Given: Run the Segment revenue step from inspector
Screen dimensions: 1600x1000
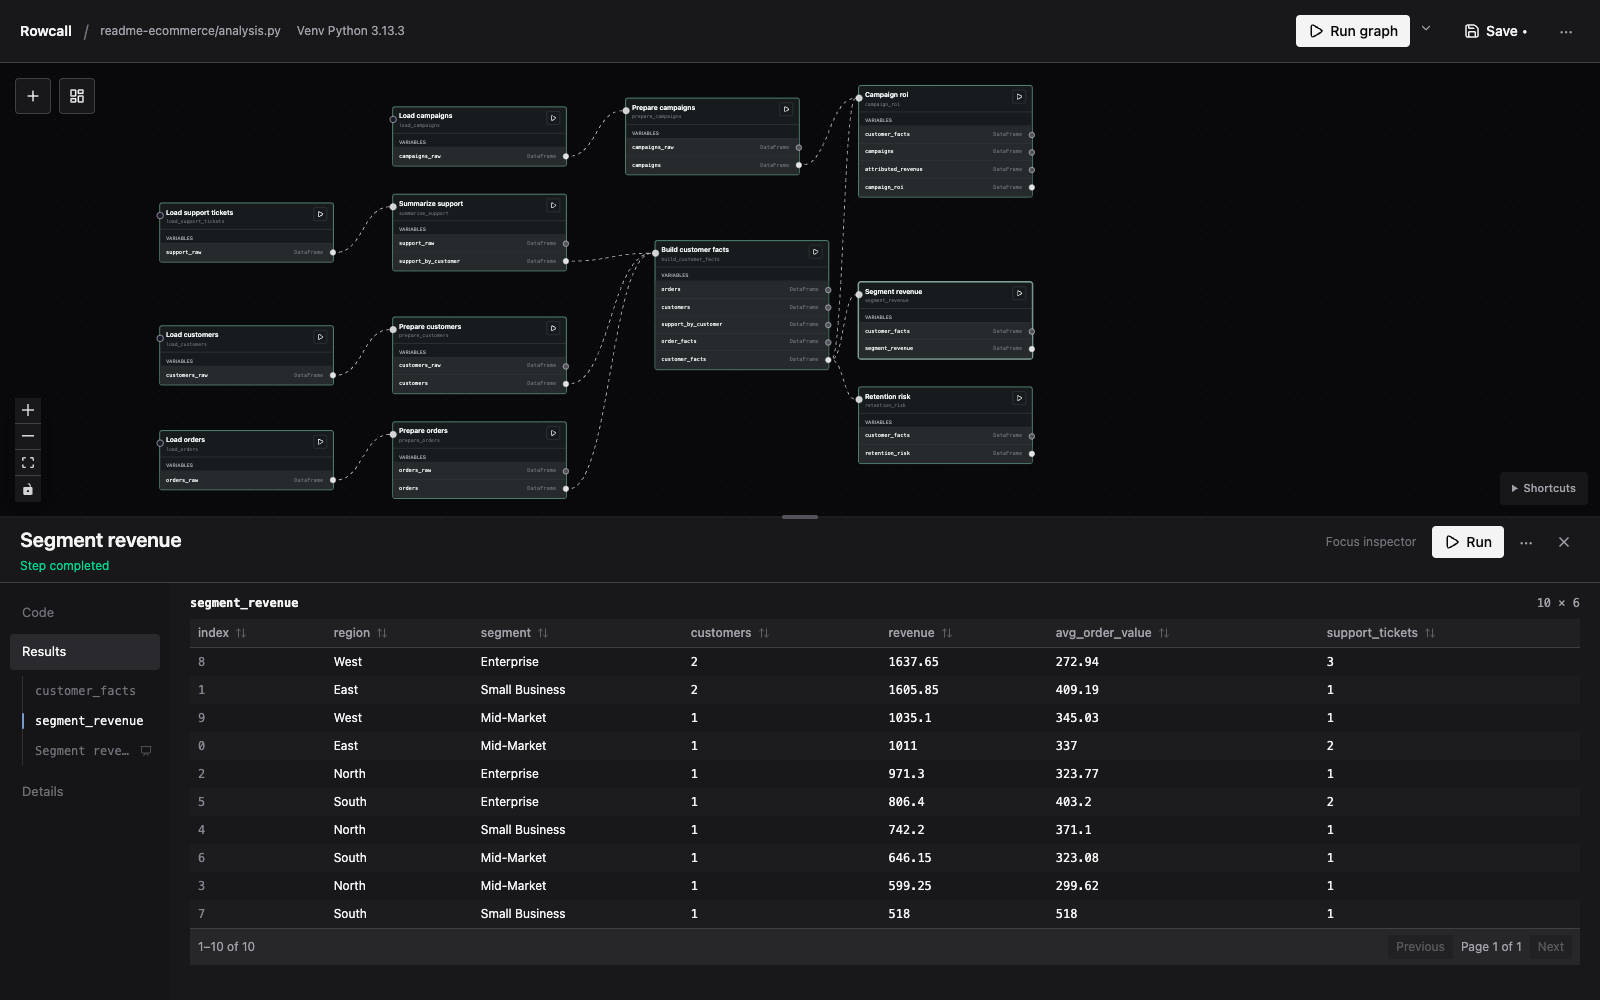Looking at the screenshot, I should (1468, 542).
